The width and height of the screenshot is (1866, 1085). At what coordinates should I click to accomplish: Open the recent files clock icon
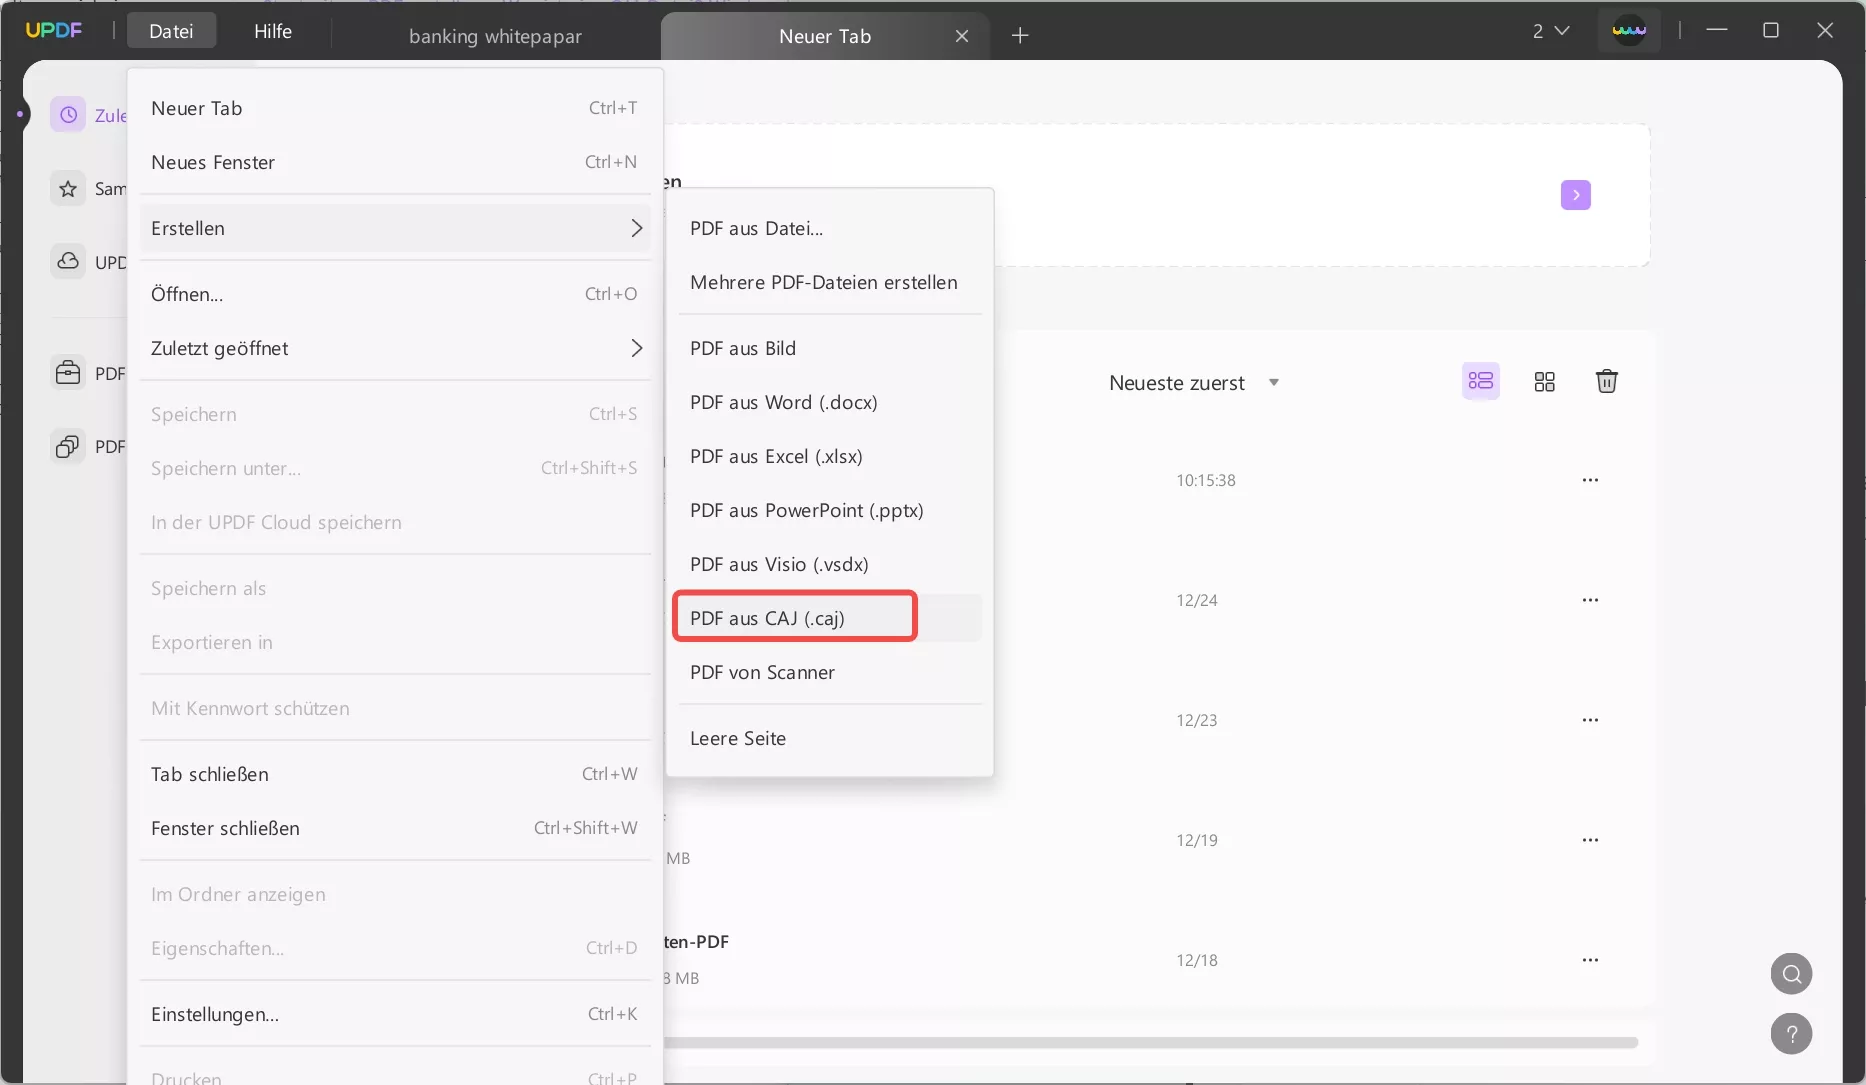tap(68, 115)
